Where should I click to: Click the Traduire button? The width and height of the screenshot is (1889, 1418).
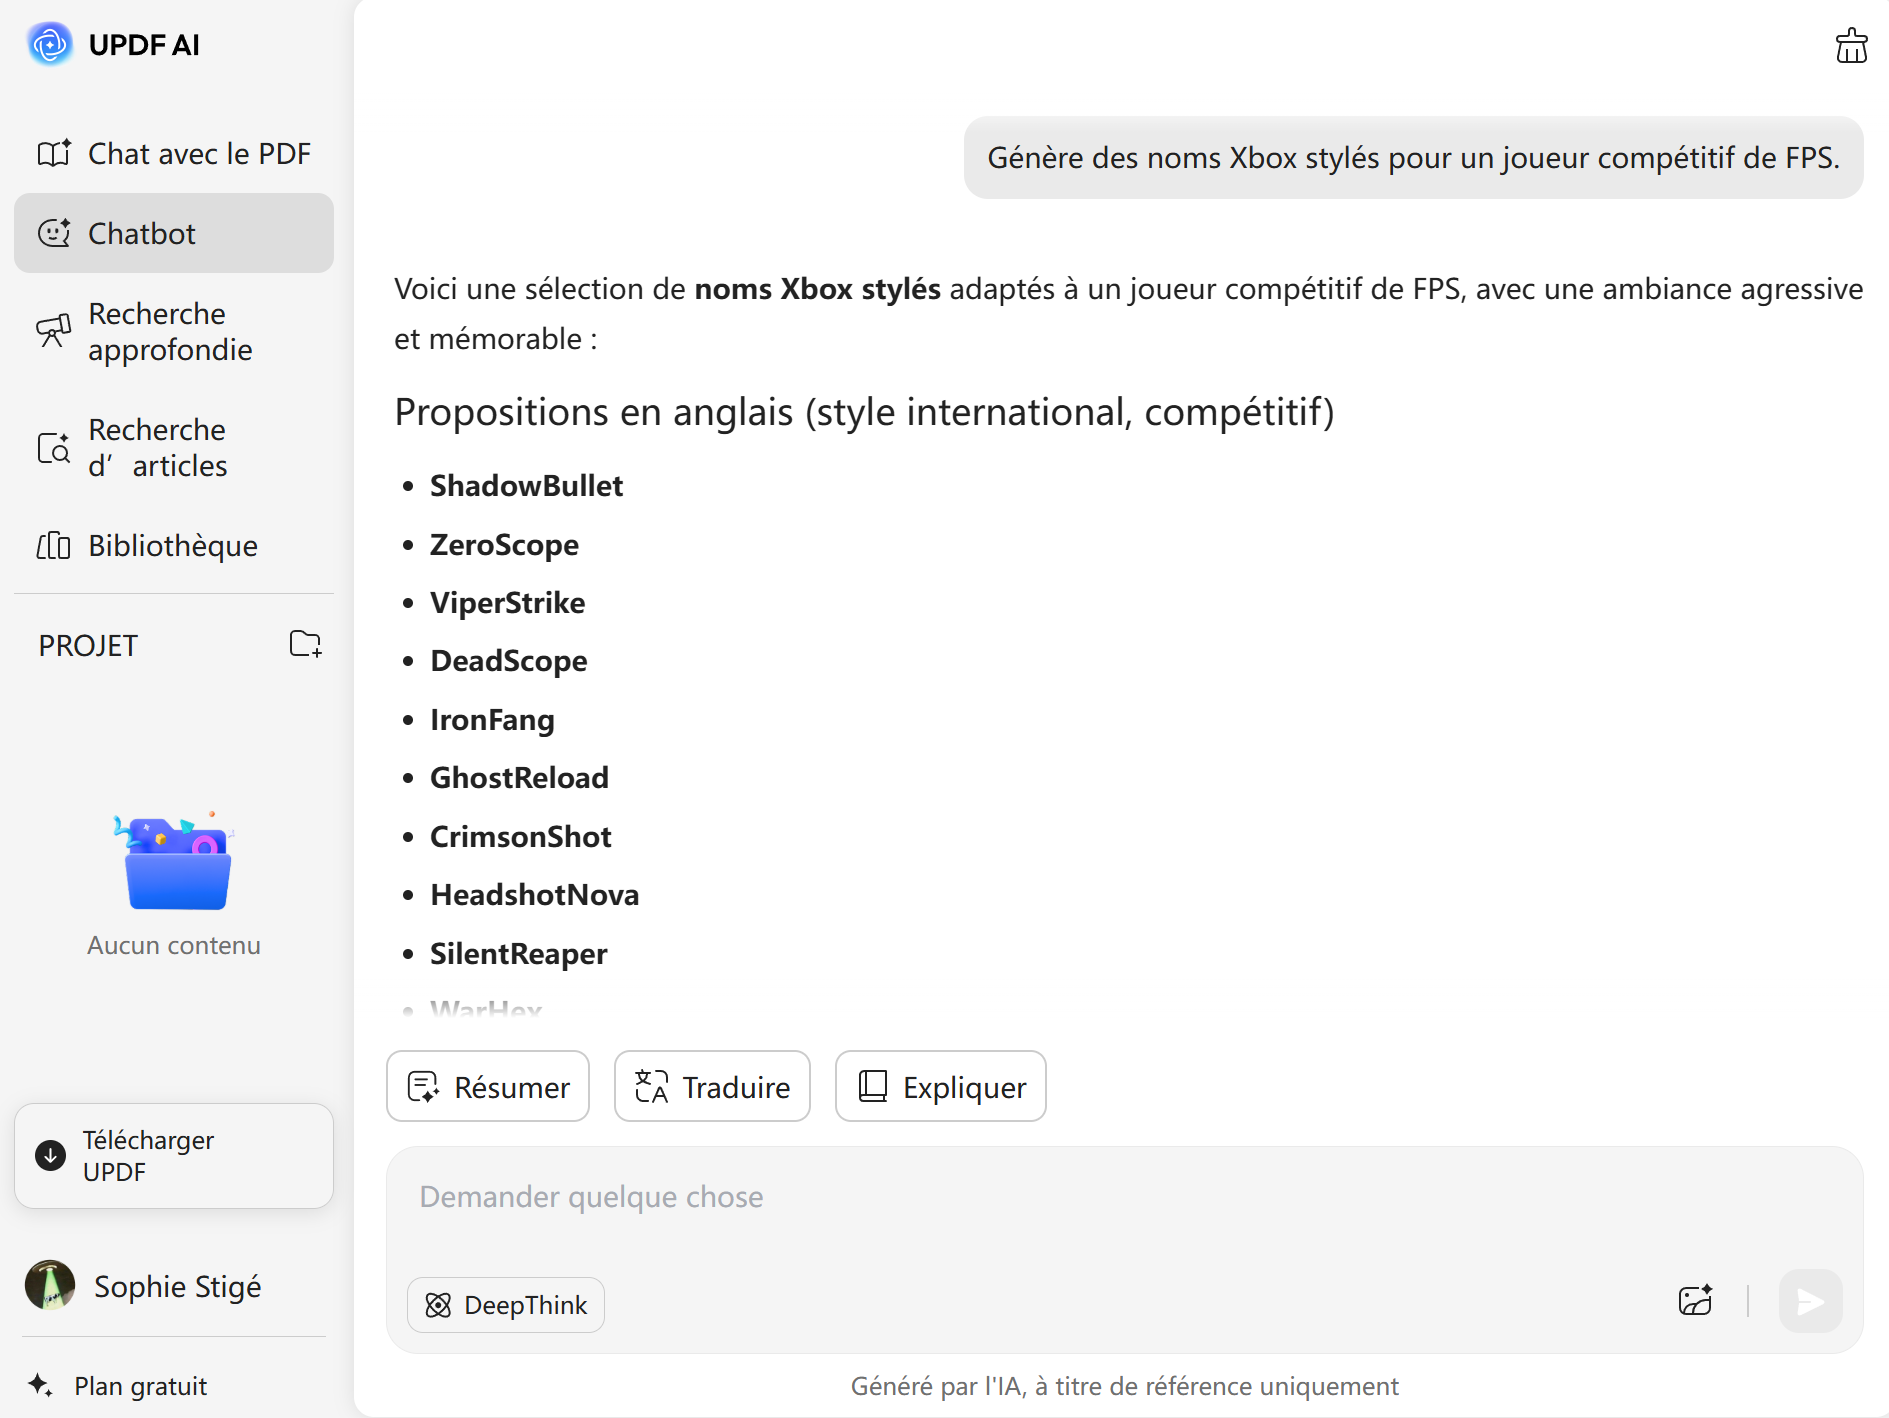712,1086
